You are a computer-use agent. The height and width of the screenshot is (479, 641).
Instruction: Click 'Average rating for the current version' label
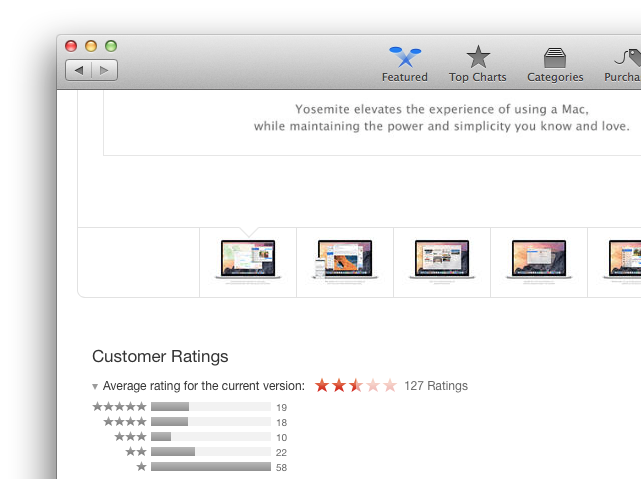coord(204,386)
